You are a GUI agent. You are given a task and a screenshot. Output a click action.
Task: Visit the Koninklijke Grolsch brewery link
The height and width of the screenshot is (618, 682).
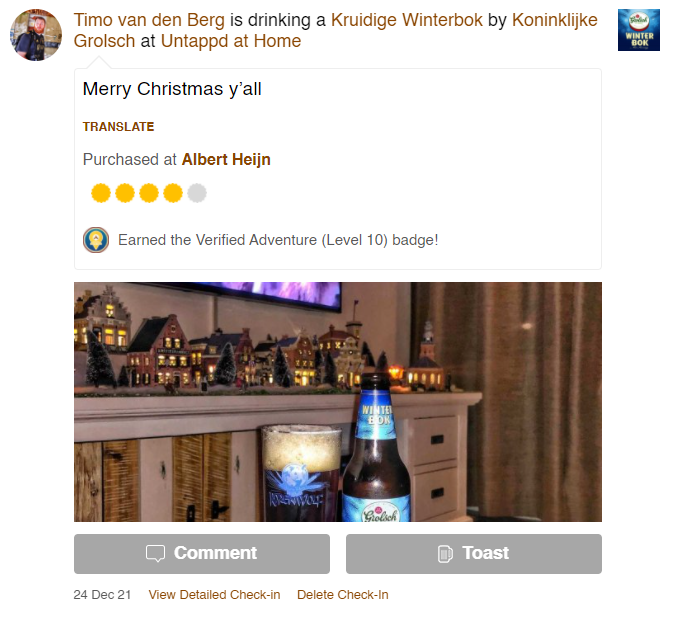coord(335,30)
